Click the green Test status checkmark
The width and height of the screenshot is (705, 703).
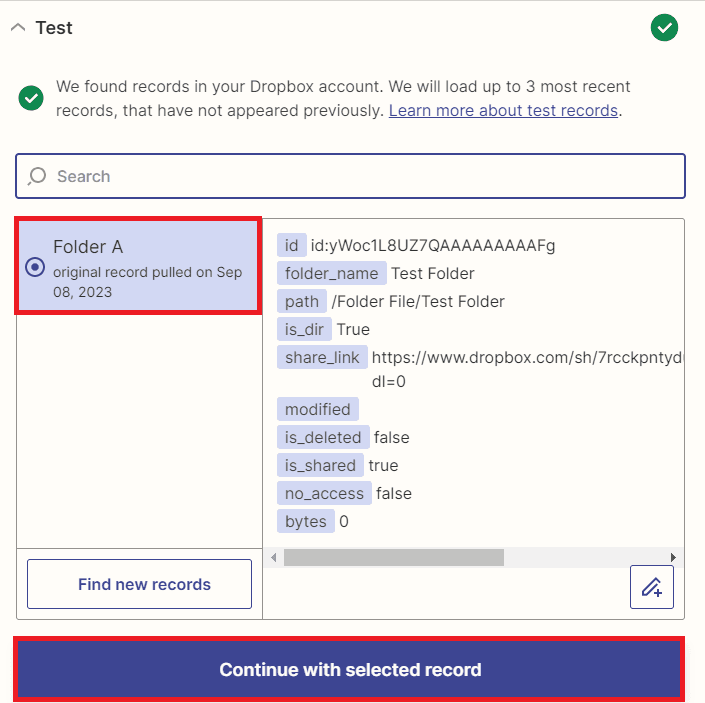pyautogui.click(x=664, y=28)
